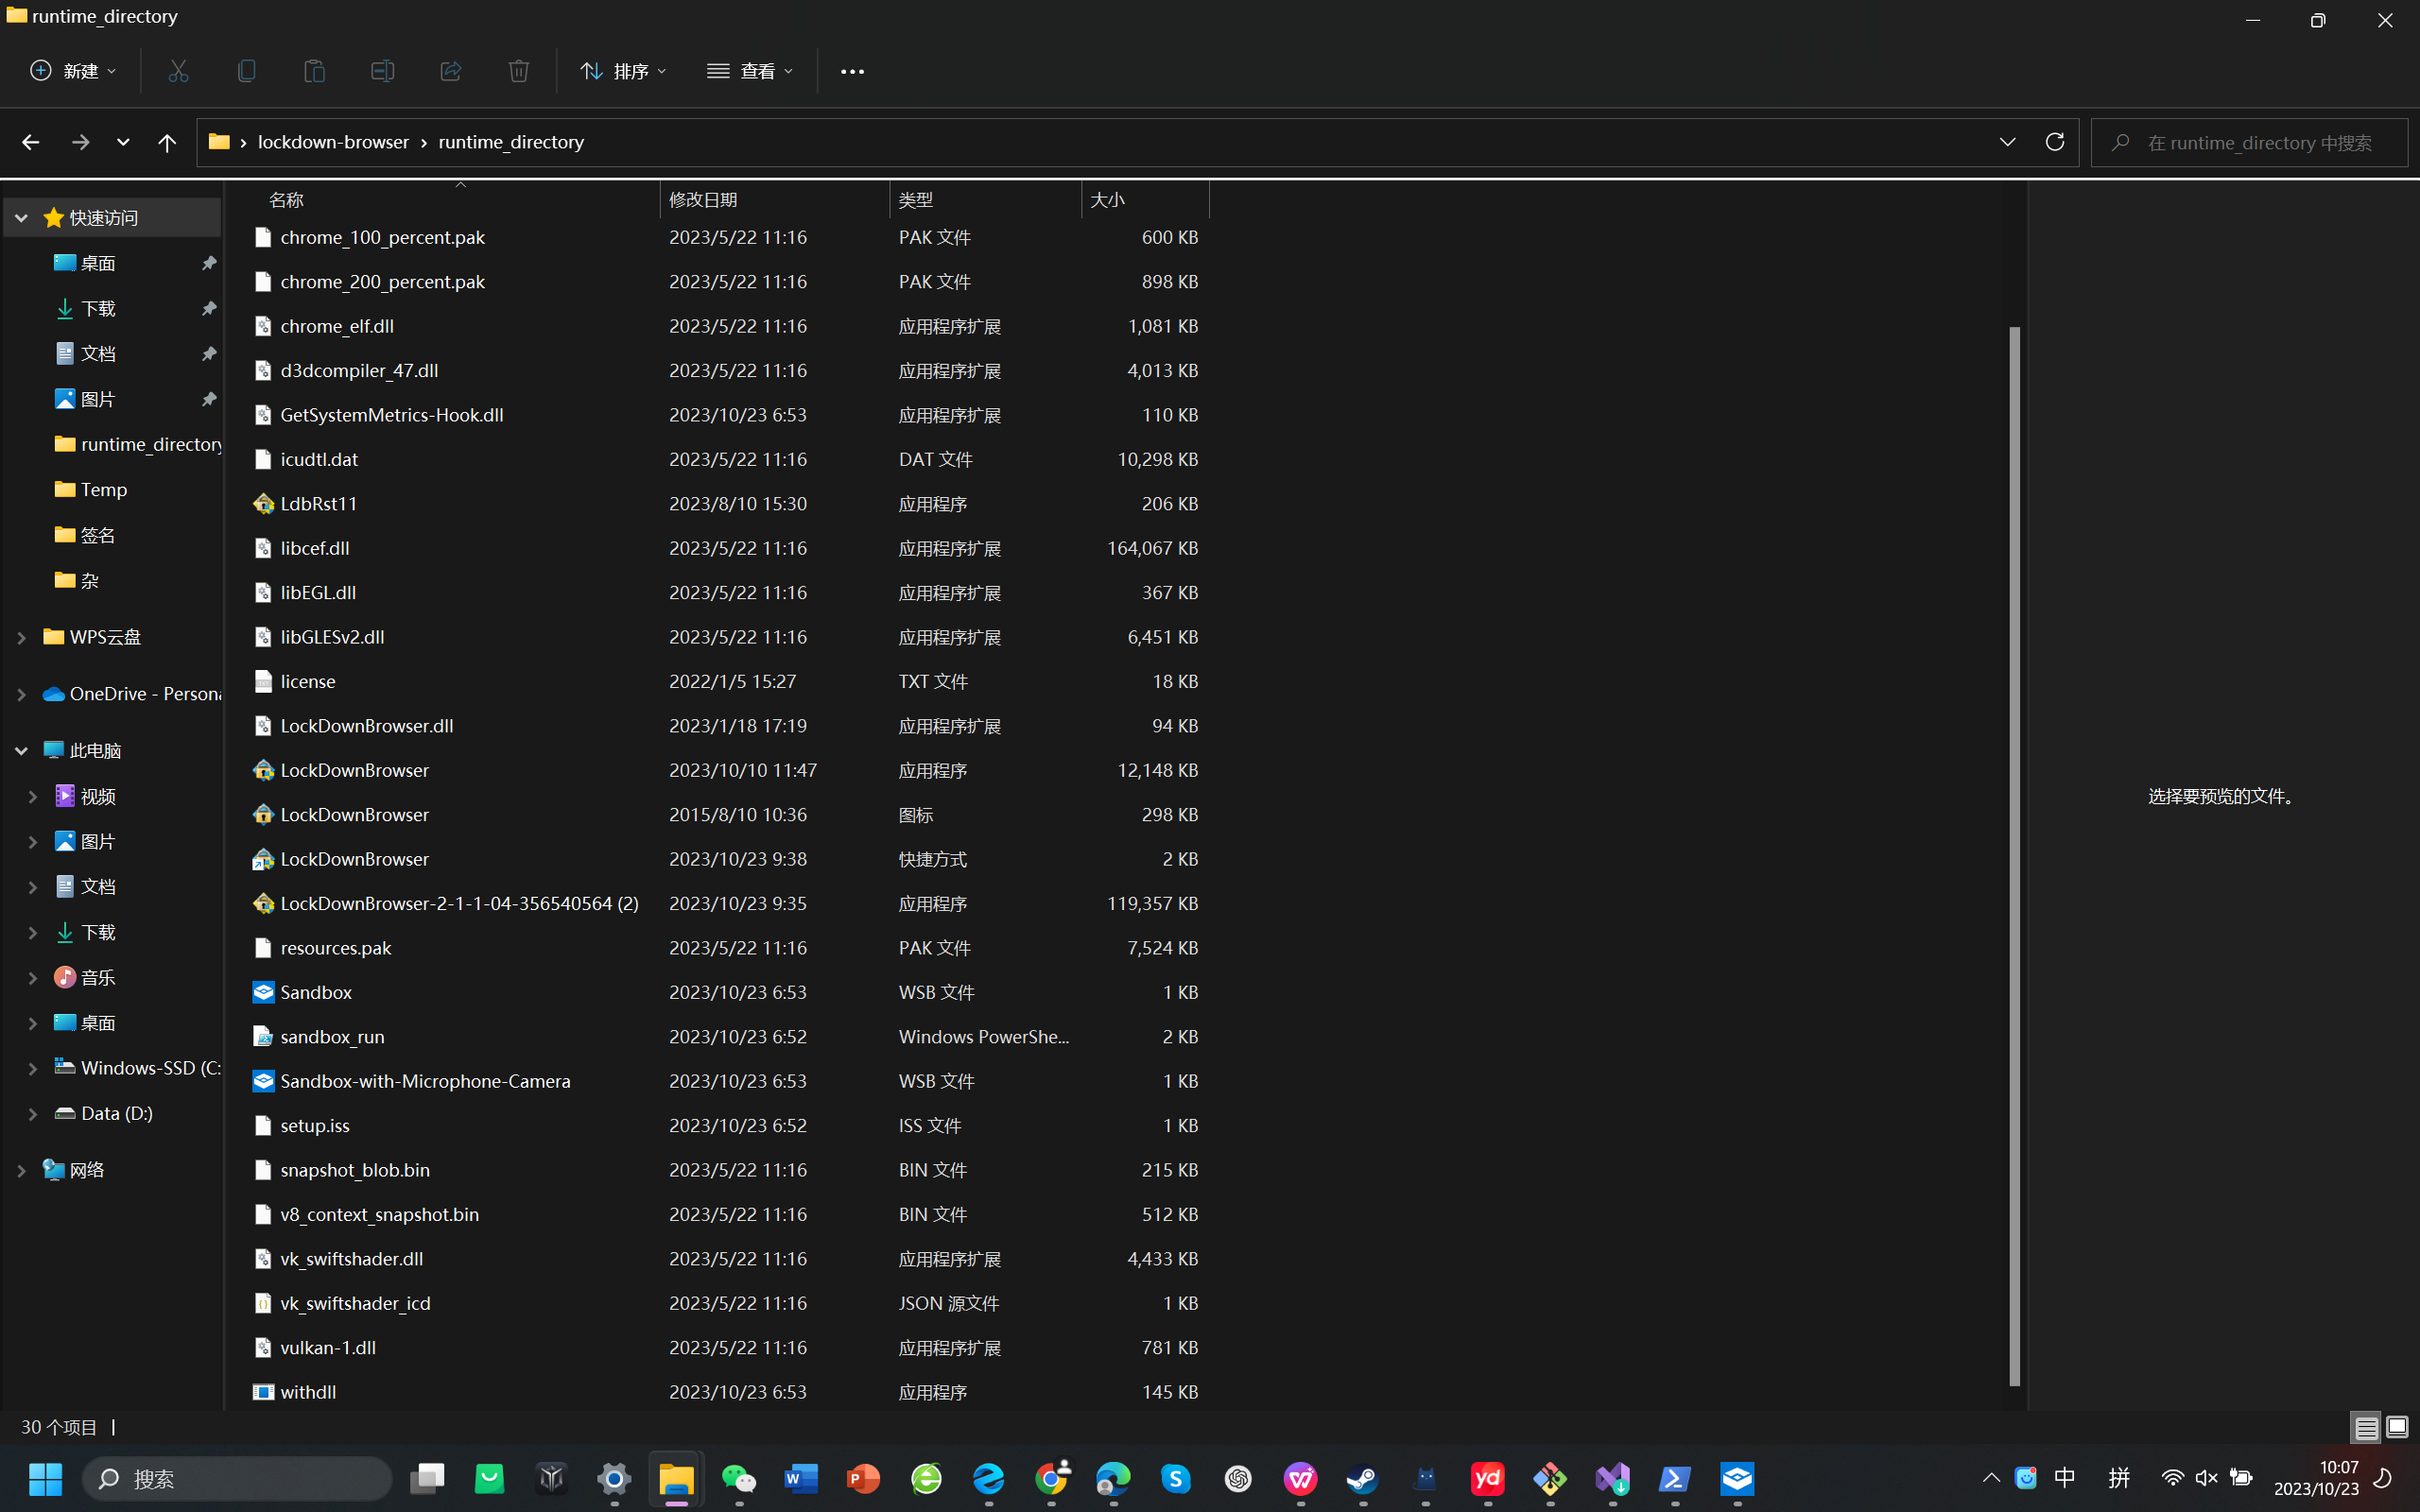Expand the 此电脑 tree node

[21, 749]
